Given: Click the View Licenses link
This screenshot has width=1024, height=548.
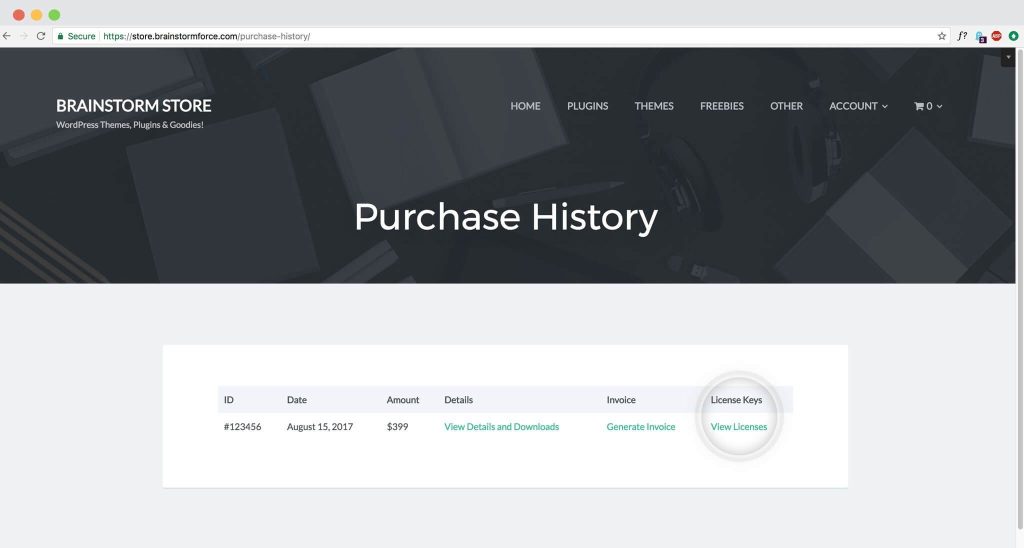Looking at the screenshot, I should 739,427.
